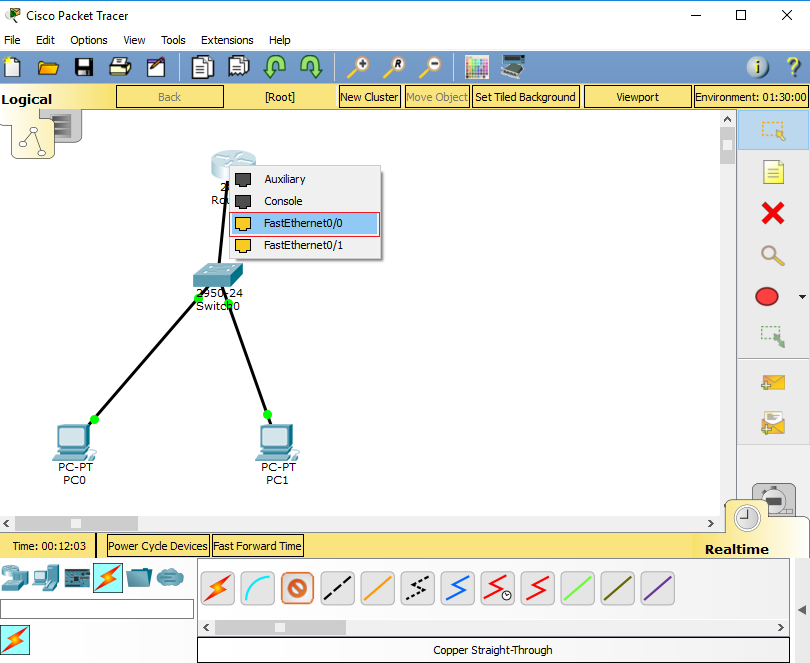The width and height of the screenshot is (810, 663).
Task: Click the Fast Forward Time button
Action: pyautogui.click(x=257, y=545)
